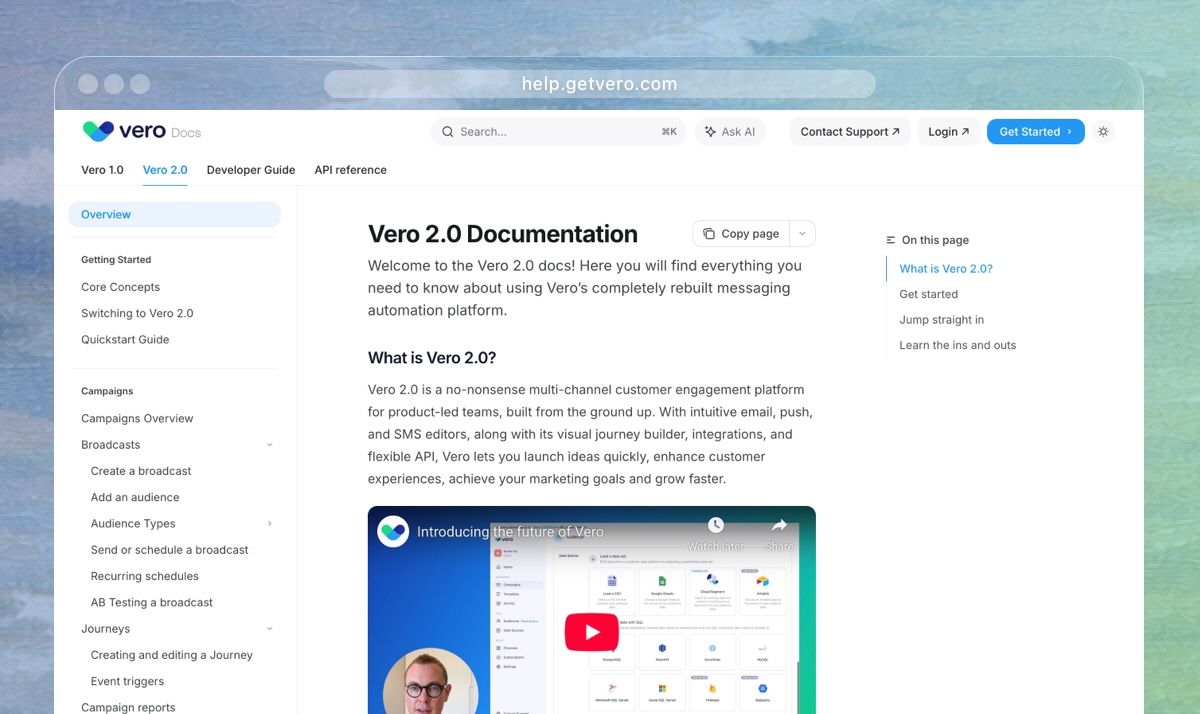Jump to Get started in page outline
This screenshot has width=1200, height=714.
click(x=928, y=294)
